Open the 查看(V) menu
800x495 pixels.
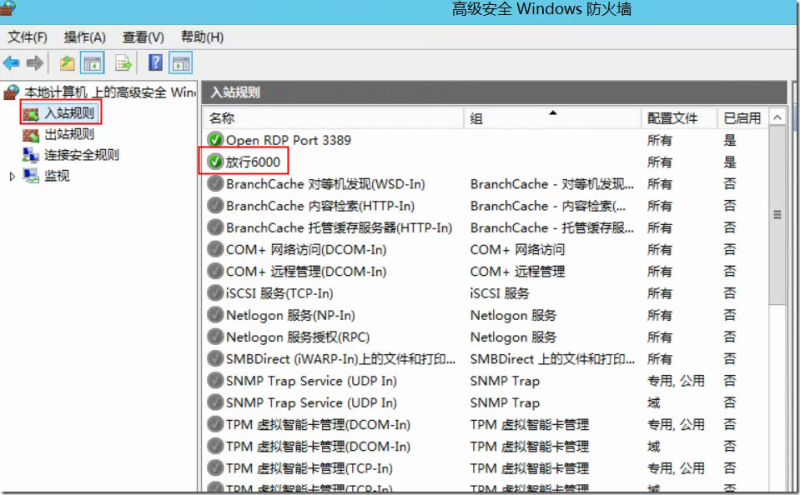[143, 37]
